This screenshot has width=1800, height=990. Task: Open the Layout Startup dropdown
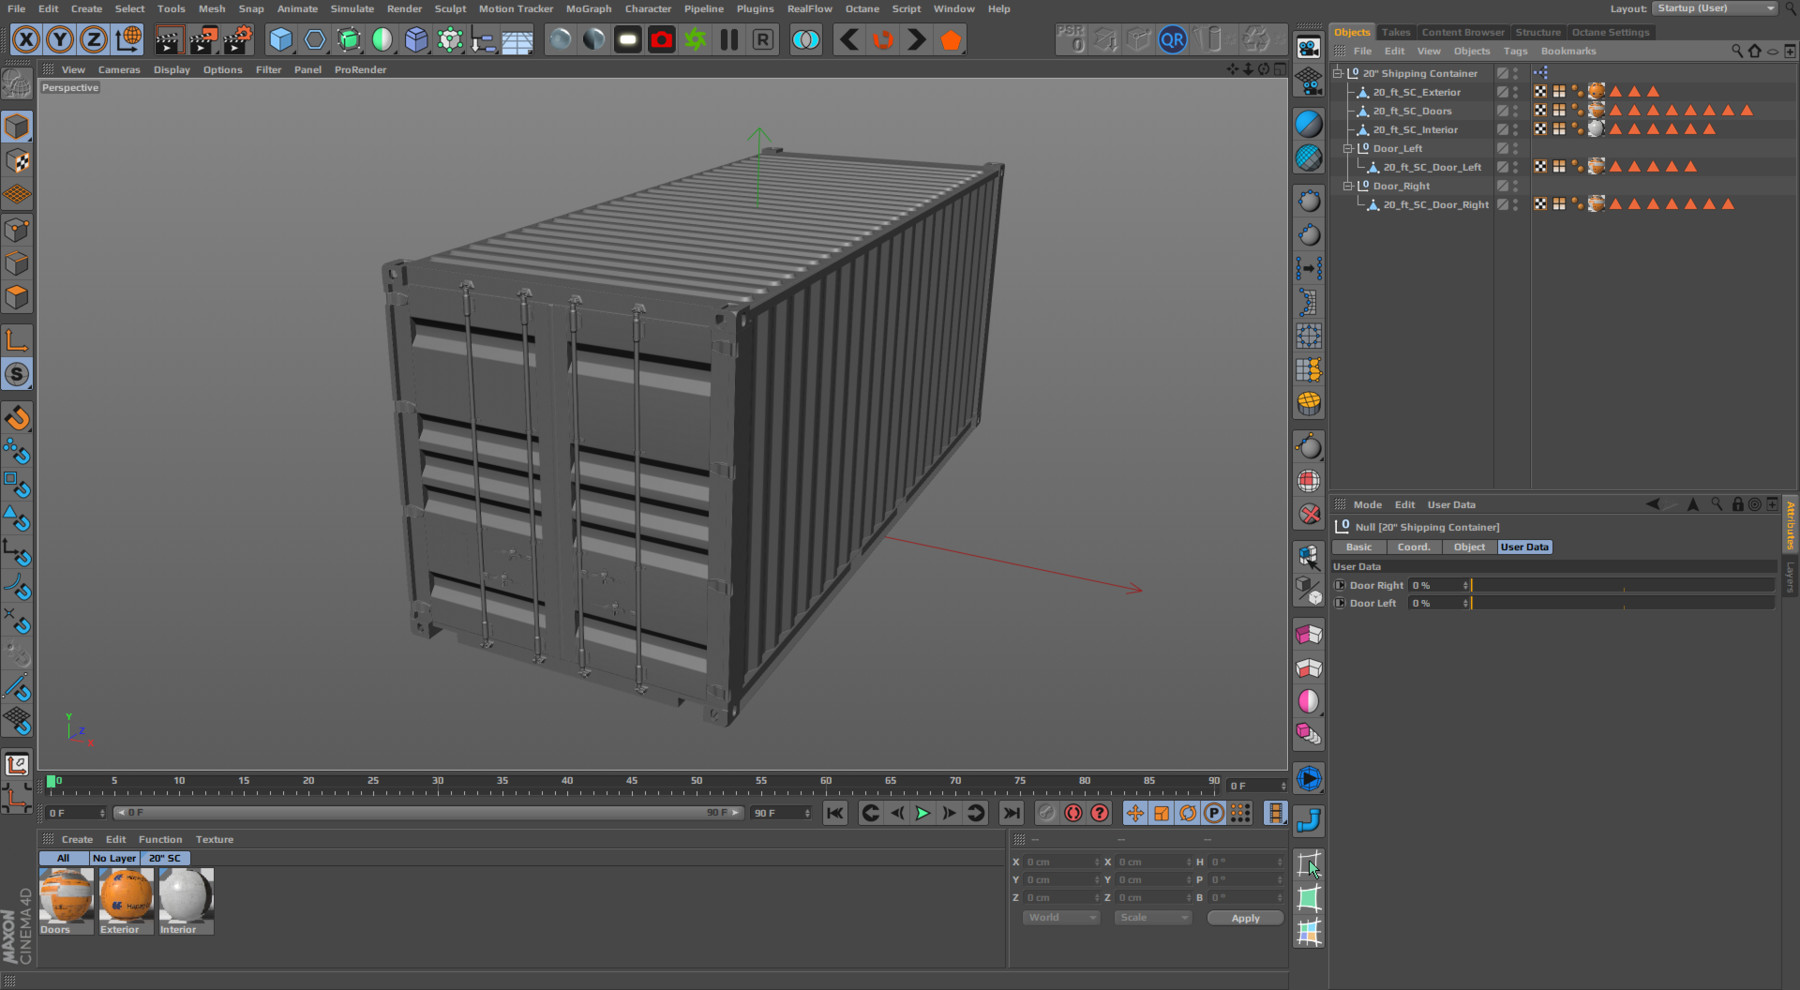point(1714,8)
